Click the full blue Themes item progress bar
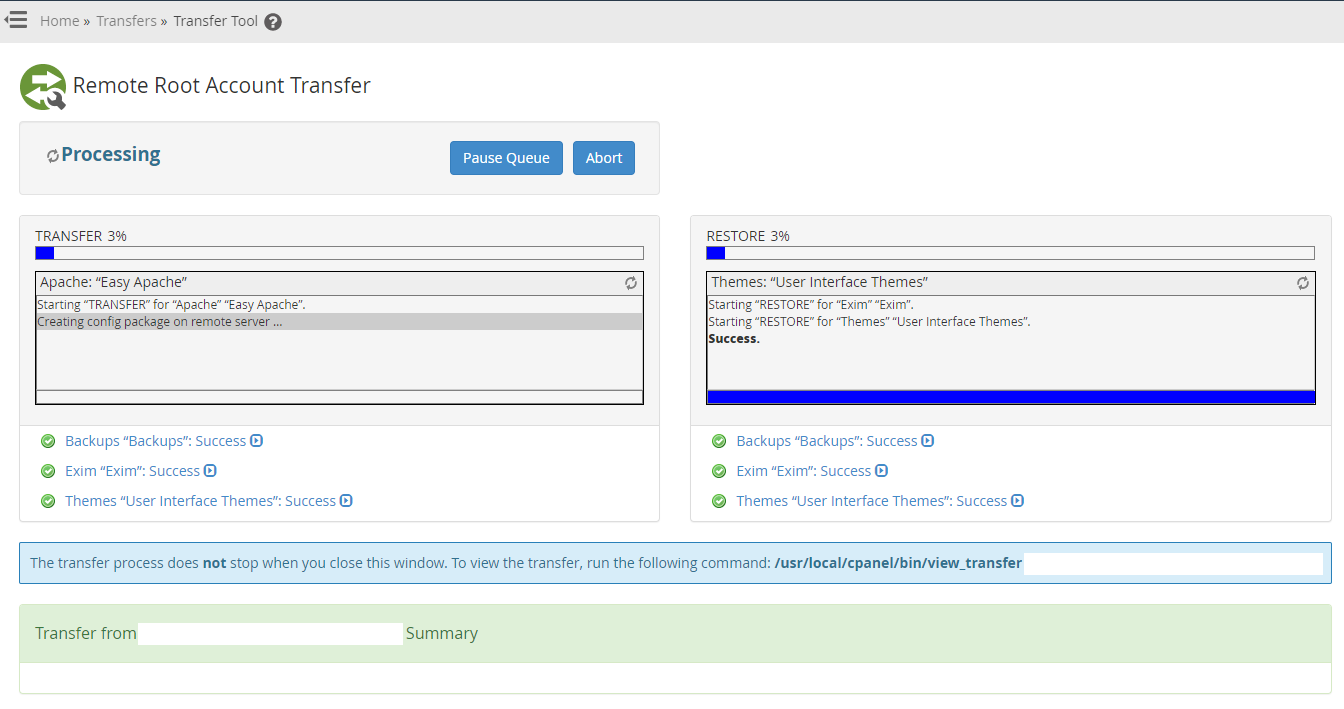 pos(1011,397)
